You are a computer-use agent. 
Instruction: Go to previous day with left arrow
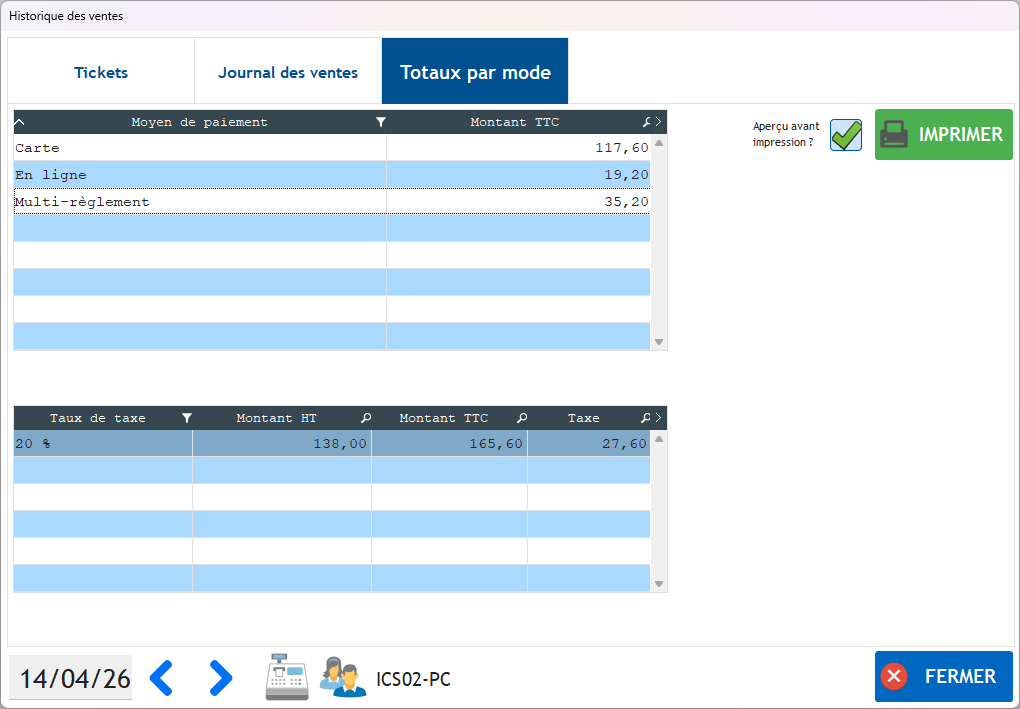tap(162, 678)
